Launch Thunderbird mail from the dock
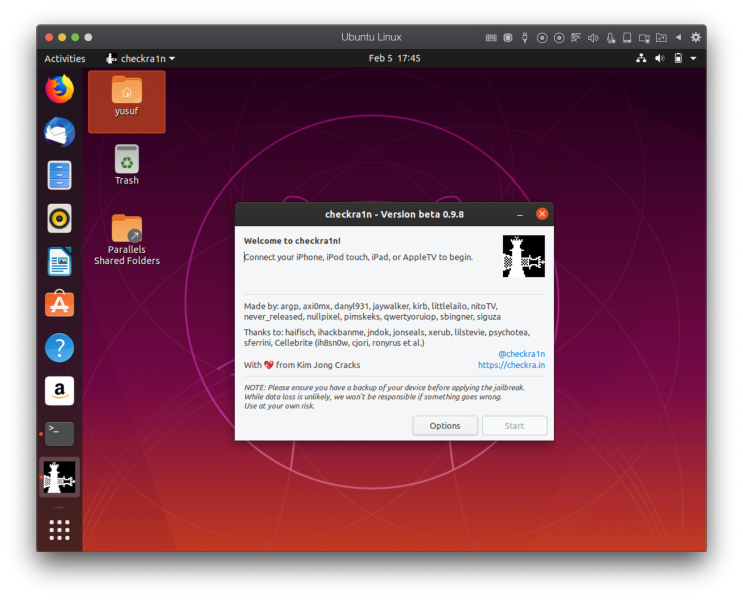Screen dimensions: 743x600 click(59, 132)
